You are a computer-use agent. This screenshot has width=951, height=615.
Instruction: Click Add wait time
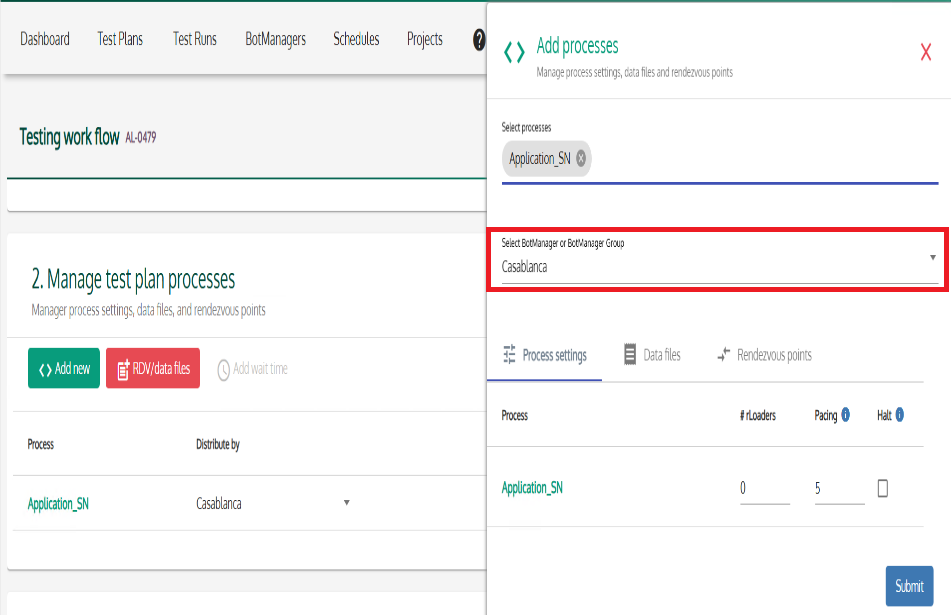(253, 369)
